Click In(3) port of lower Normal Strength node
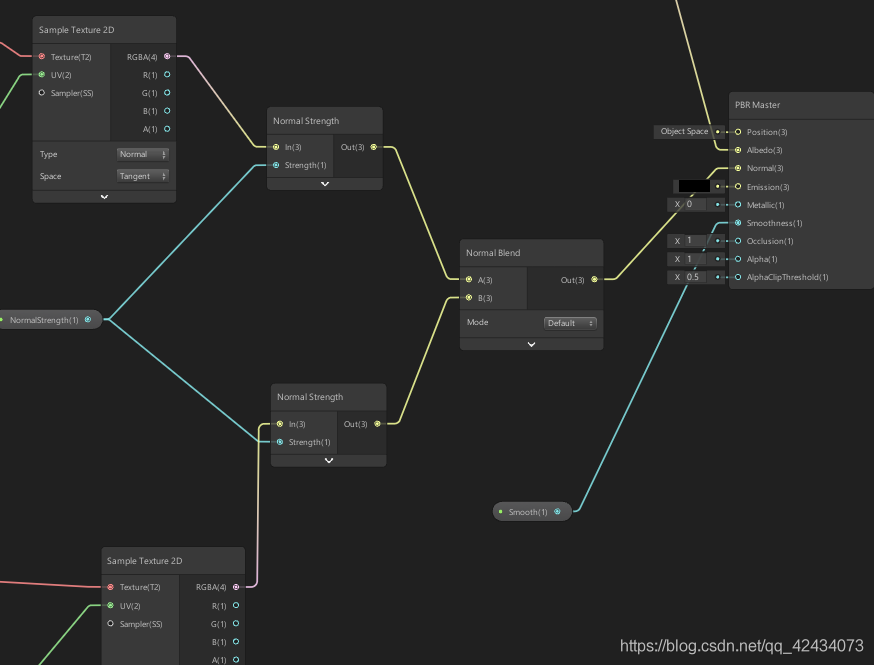The image size is (874, 665). [280, 424]
